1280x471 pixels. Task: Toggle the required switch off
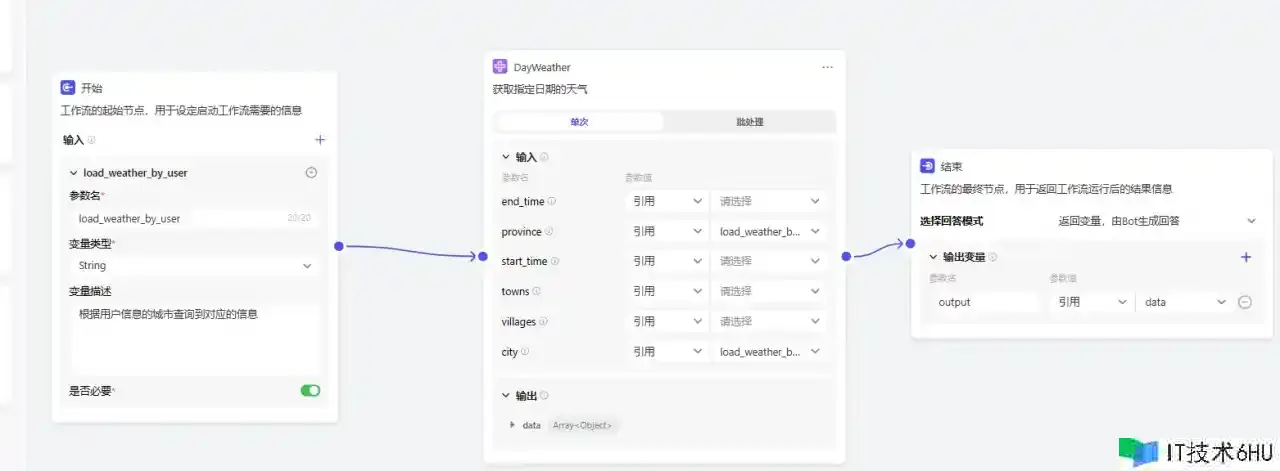pos(310,390)
